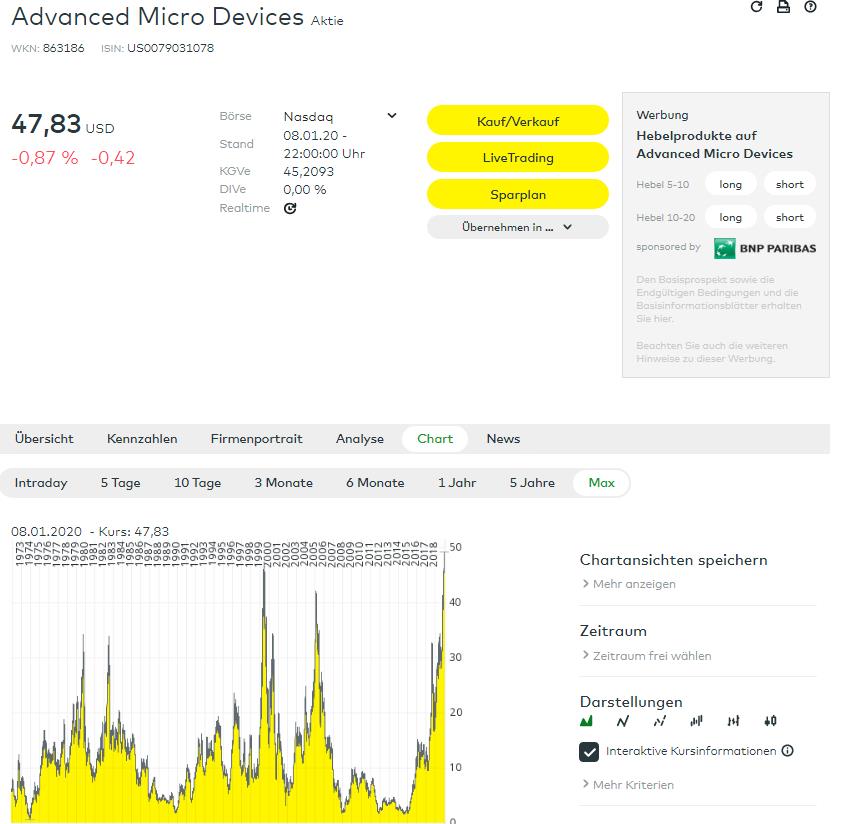Open the page refresh icon top right

pos(757,8)
